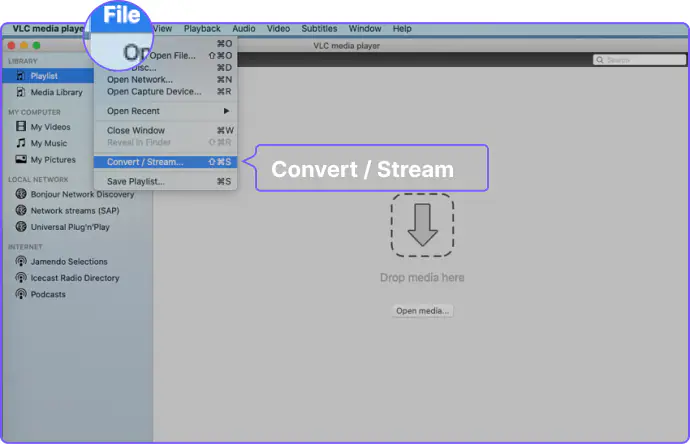The height and width of the screenshot is (444, 690).
Task: Click the My Music note icon
Action: click(x=21, y=143)
